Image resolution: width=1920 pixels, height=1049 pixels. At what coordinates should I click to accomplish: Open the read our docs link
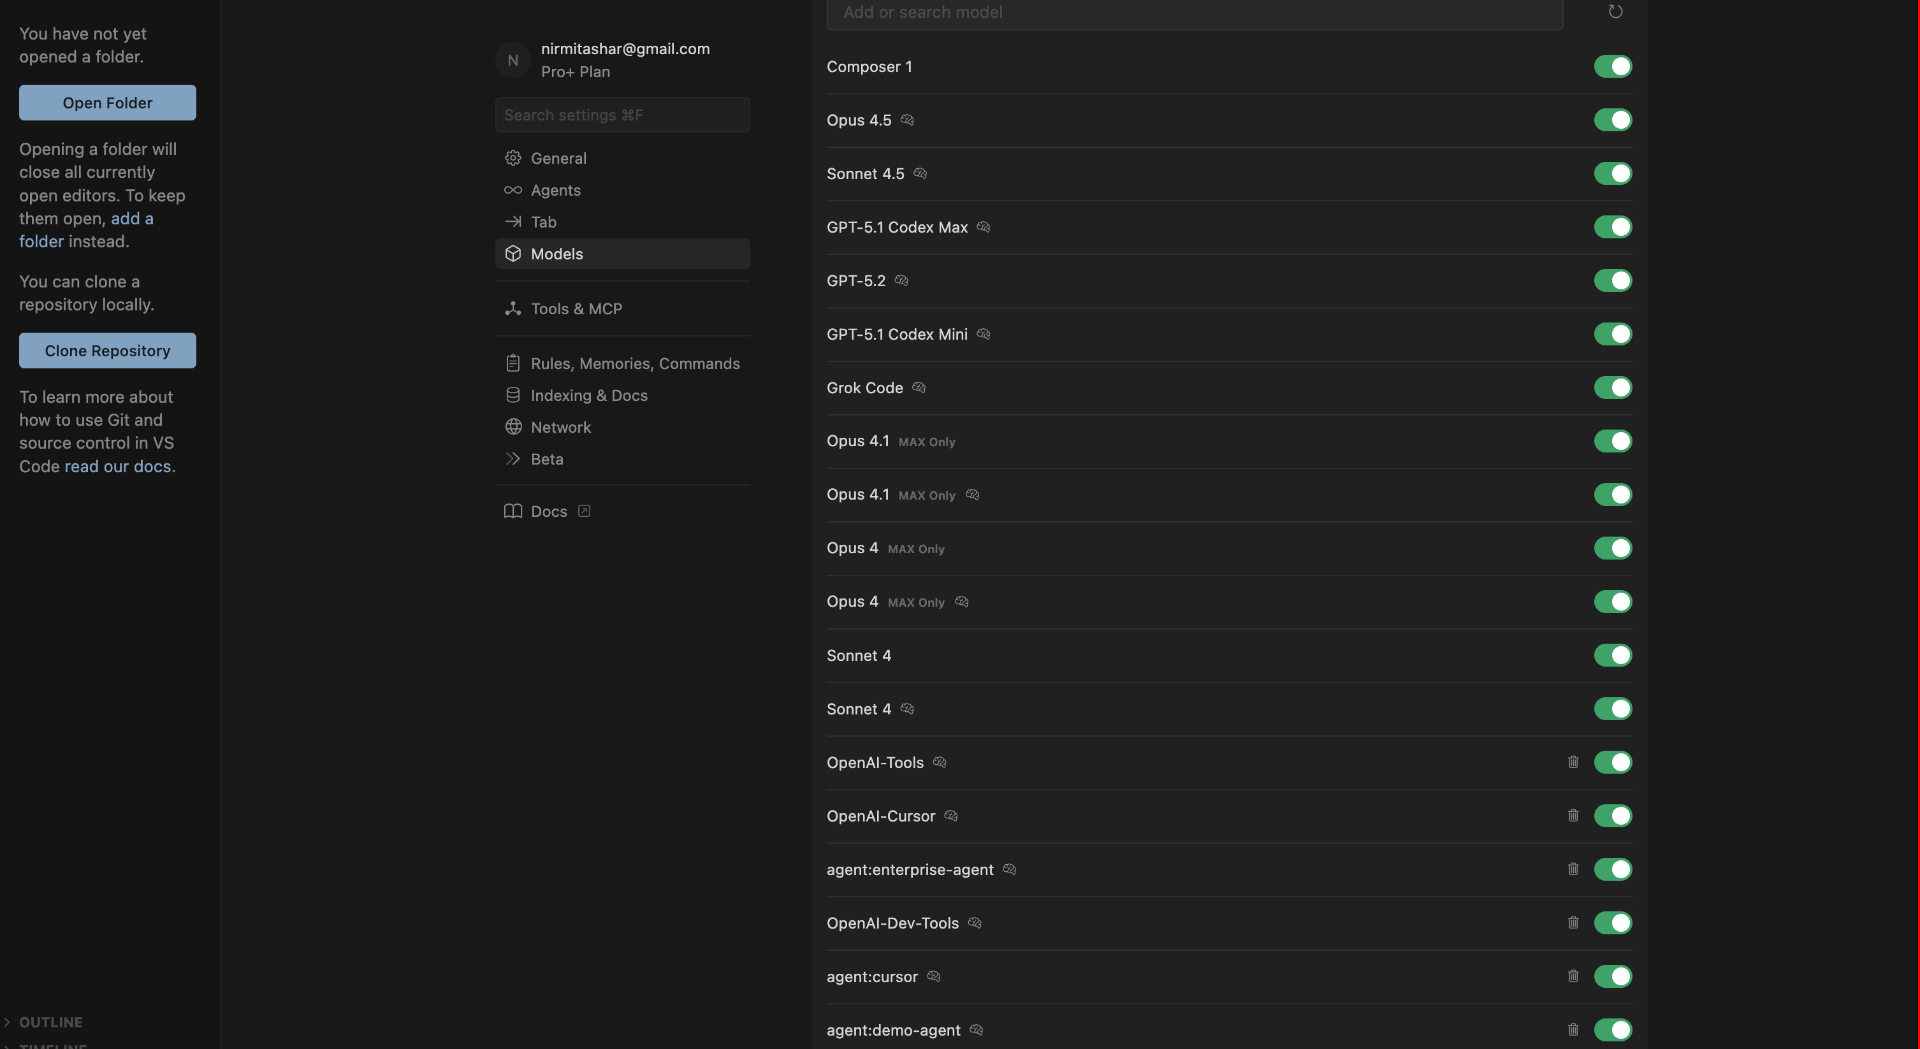[x=118, y=466]
